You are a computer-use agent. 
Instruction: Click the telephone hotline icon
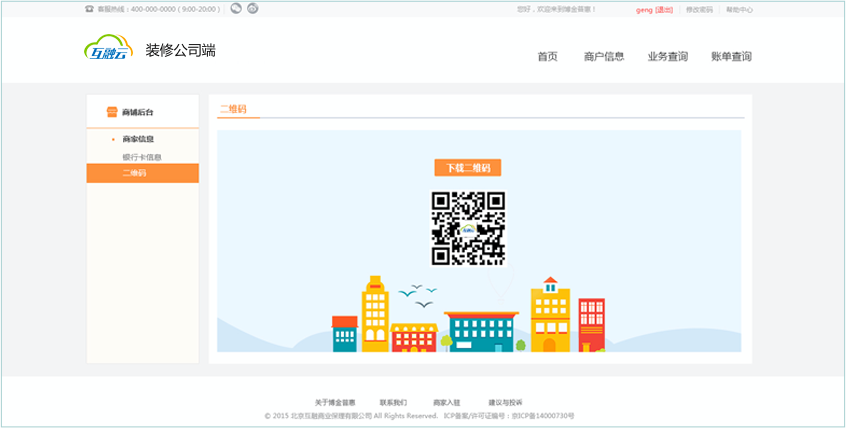(x=90, y=9)
